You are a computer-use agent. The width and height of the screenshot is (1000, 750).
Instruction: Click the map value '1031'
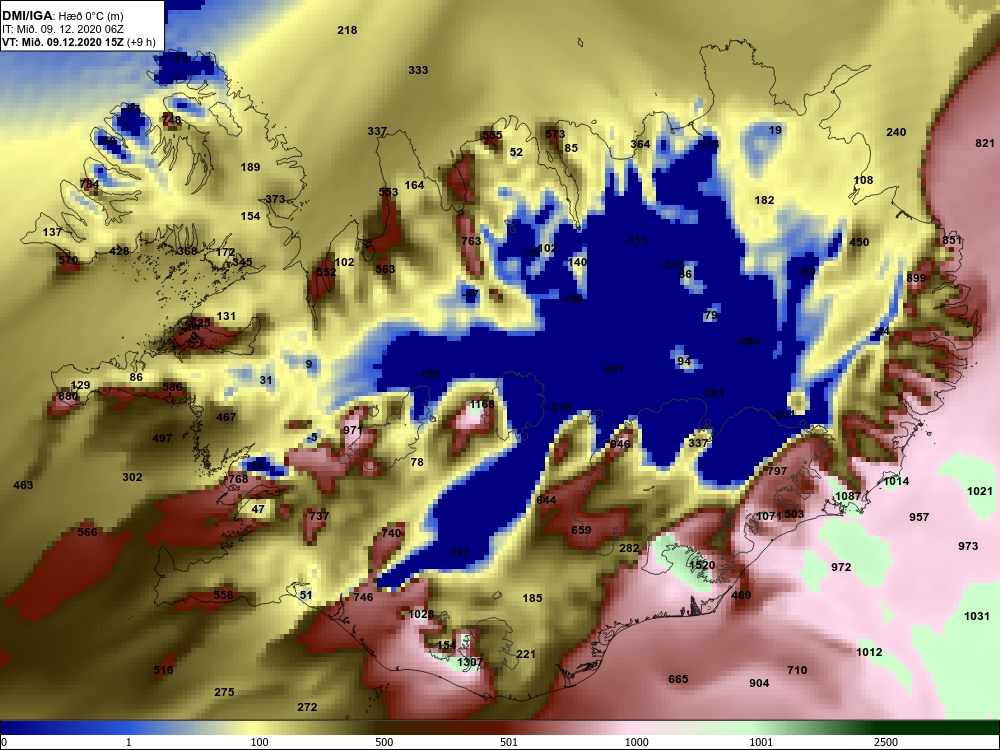pos(977,616)
